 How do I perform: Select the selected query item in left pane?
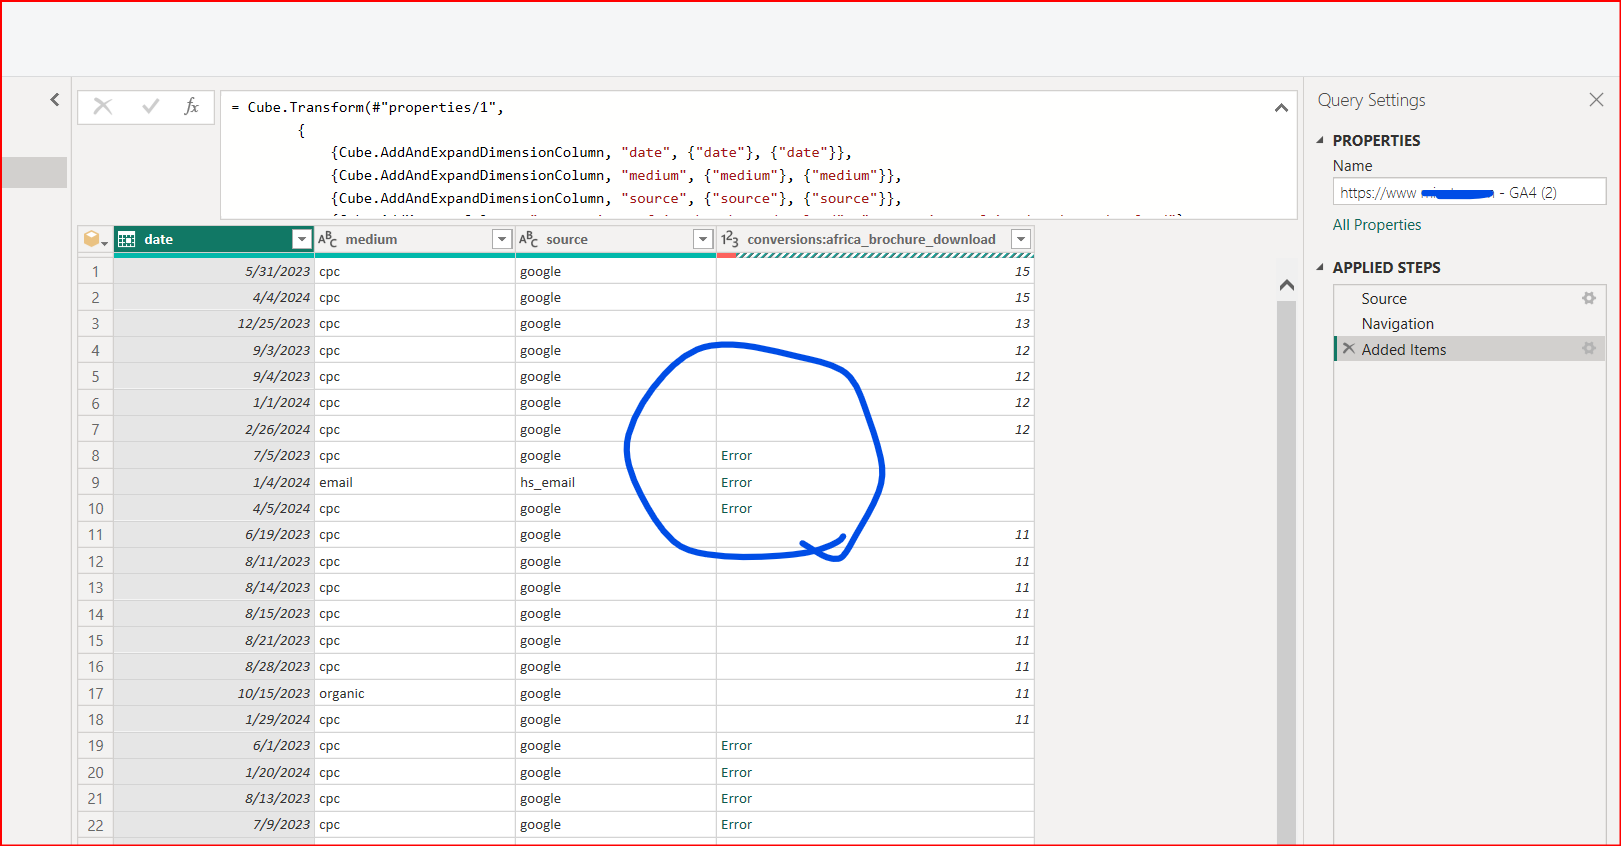[x=35, y=172]
